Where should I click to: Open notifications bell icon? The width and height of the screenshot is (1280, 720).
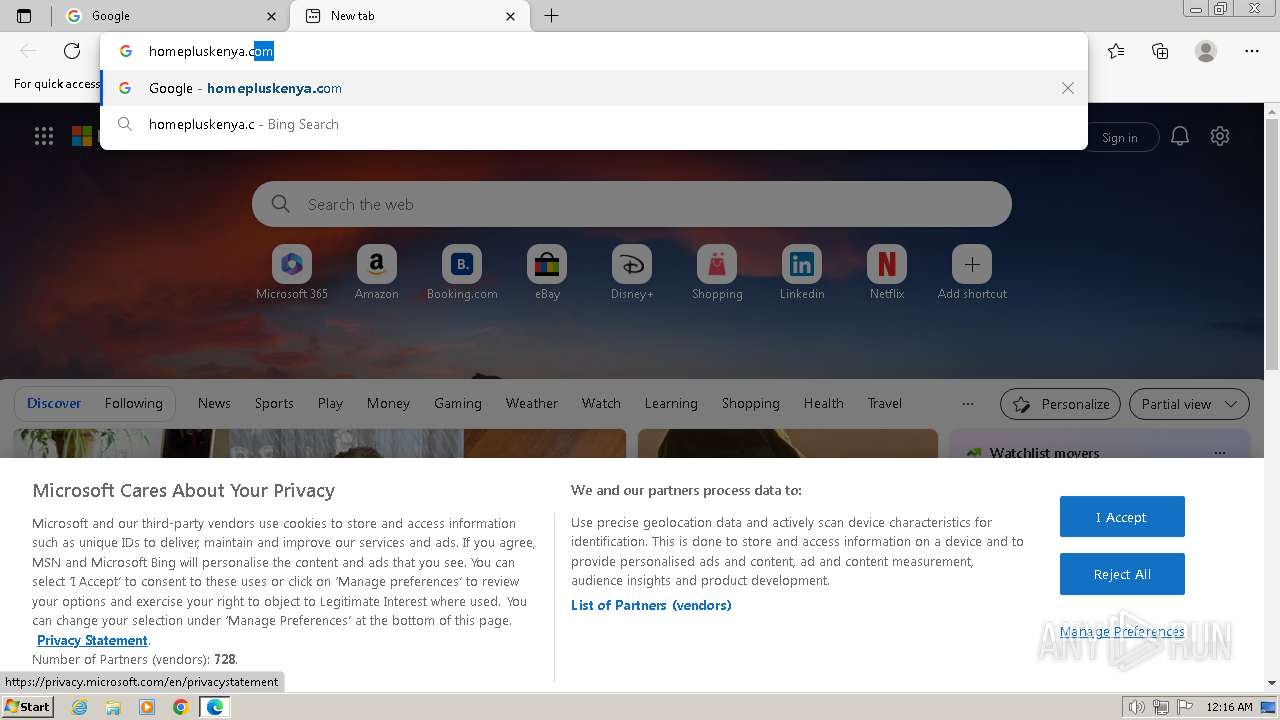click(1180, 136)
